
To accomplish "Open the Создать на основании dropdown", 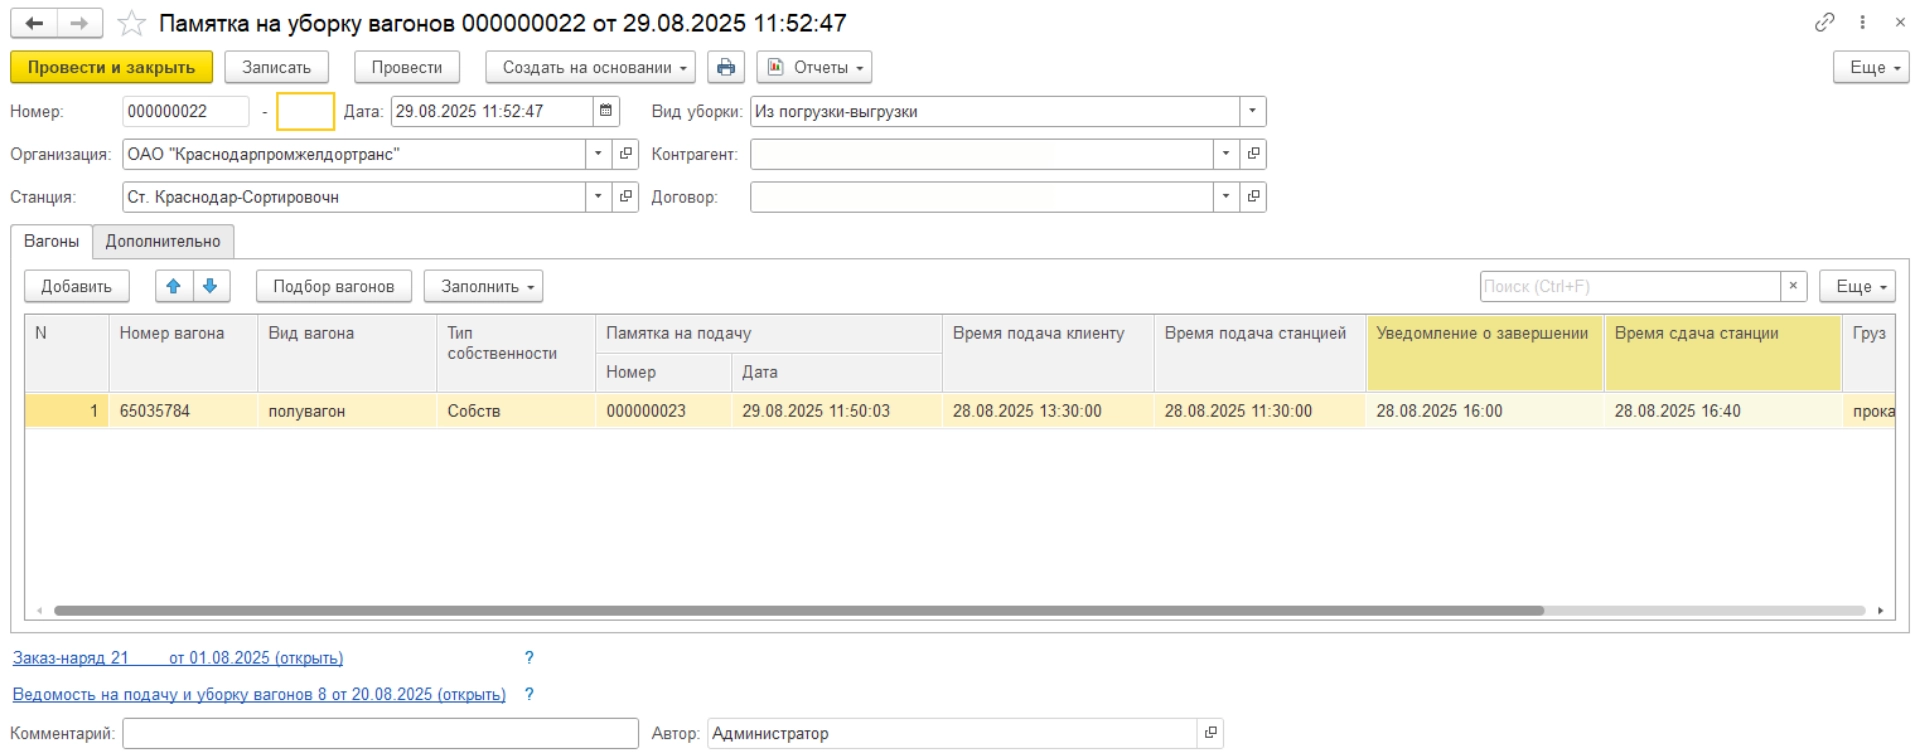I will (x=590, y=67).
